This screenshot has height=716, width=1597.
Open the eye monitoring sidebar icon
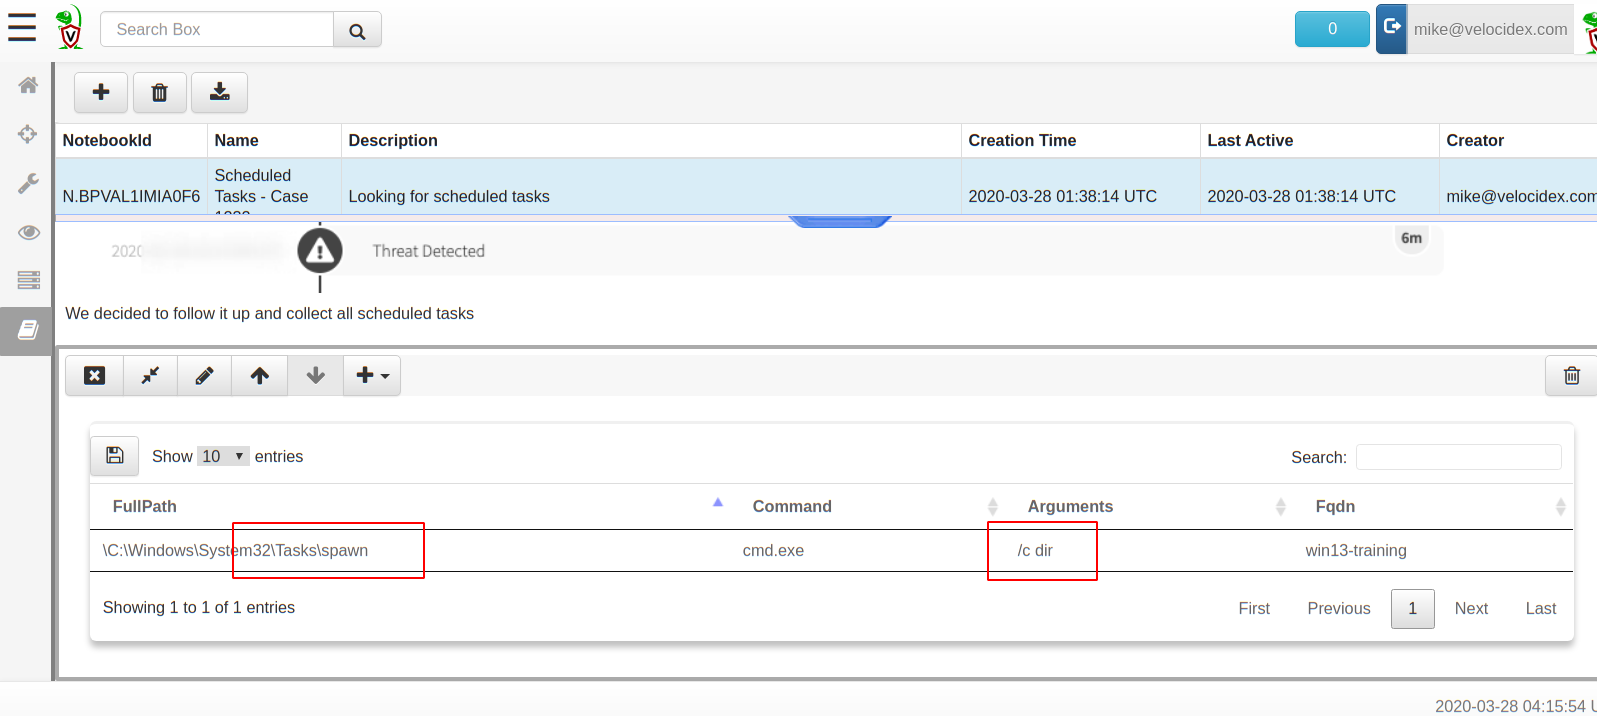pyautogui.click(x=28, y=232)
